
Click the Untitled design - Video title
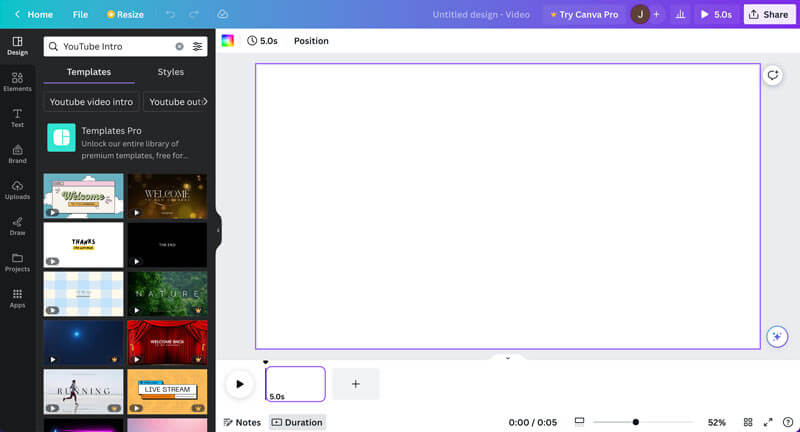point(481,14)
